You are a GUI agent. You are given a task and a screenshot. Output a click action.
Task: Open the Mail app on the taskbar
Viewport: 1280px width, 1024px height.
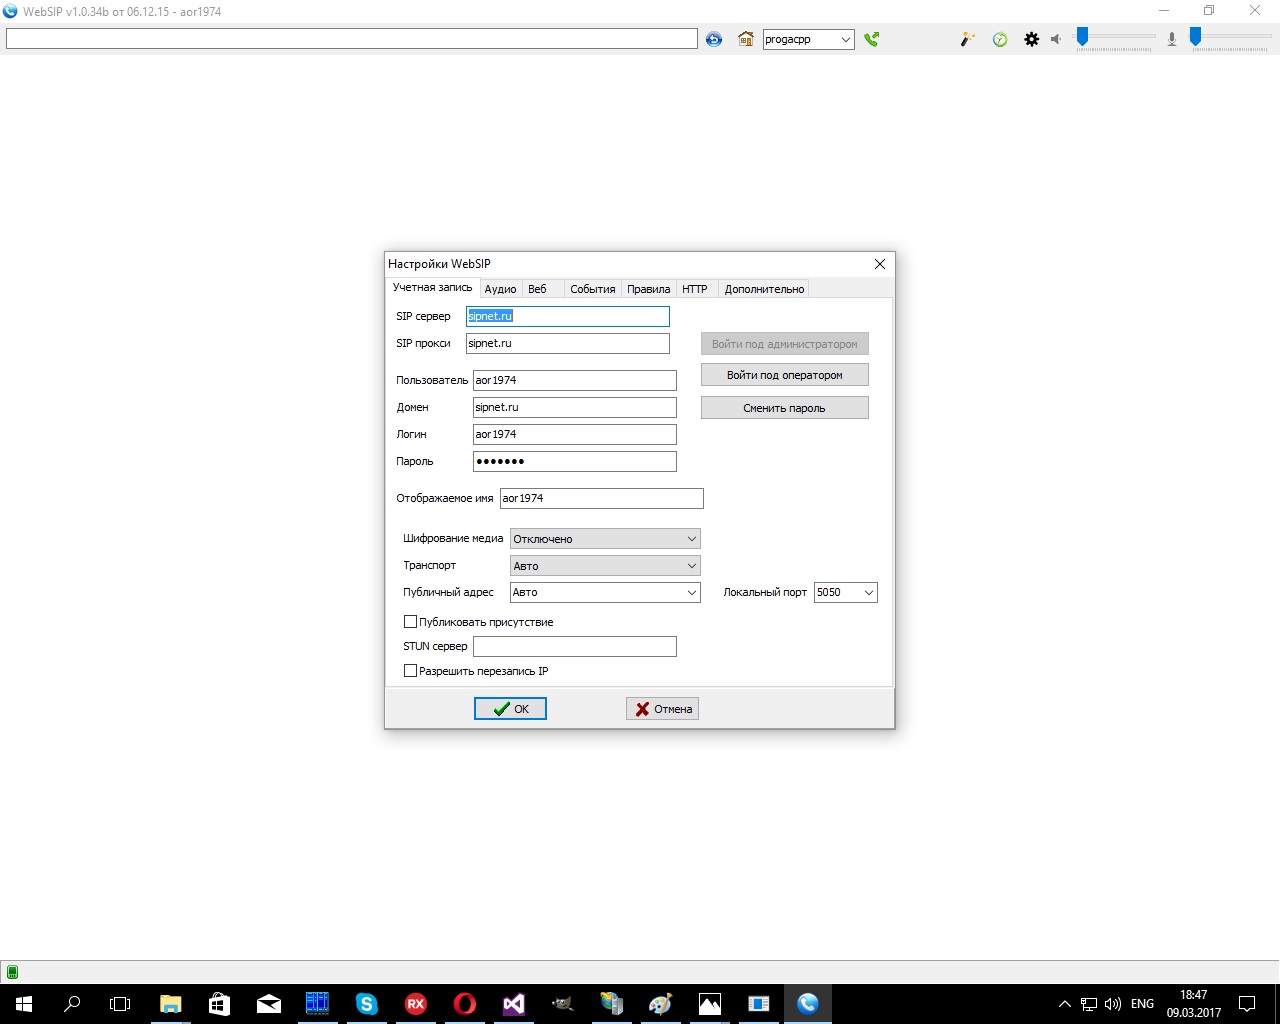[268, 1004]
